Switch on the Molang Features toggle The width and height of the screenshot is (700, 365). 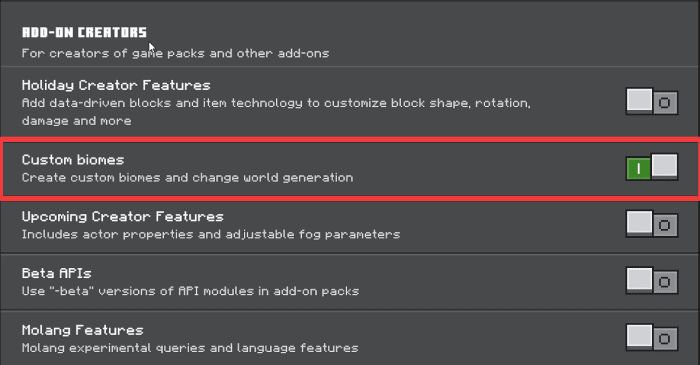[652, 337]
